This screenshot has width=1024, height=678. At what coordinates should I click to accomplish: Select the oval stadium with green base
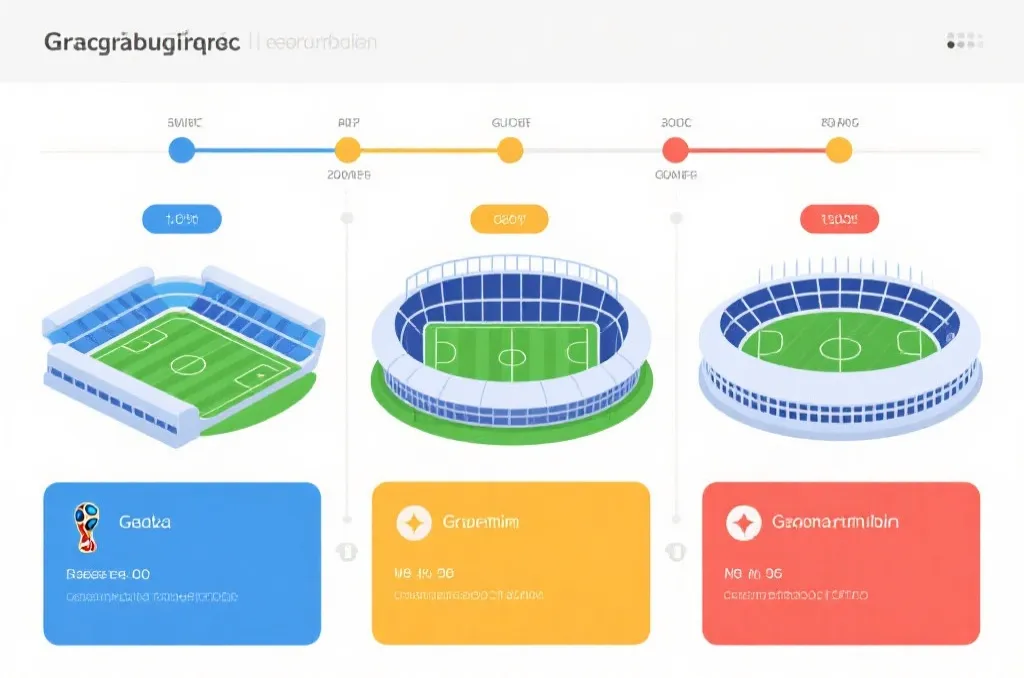(511, 349)
